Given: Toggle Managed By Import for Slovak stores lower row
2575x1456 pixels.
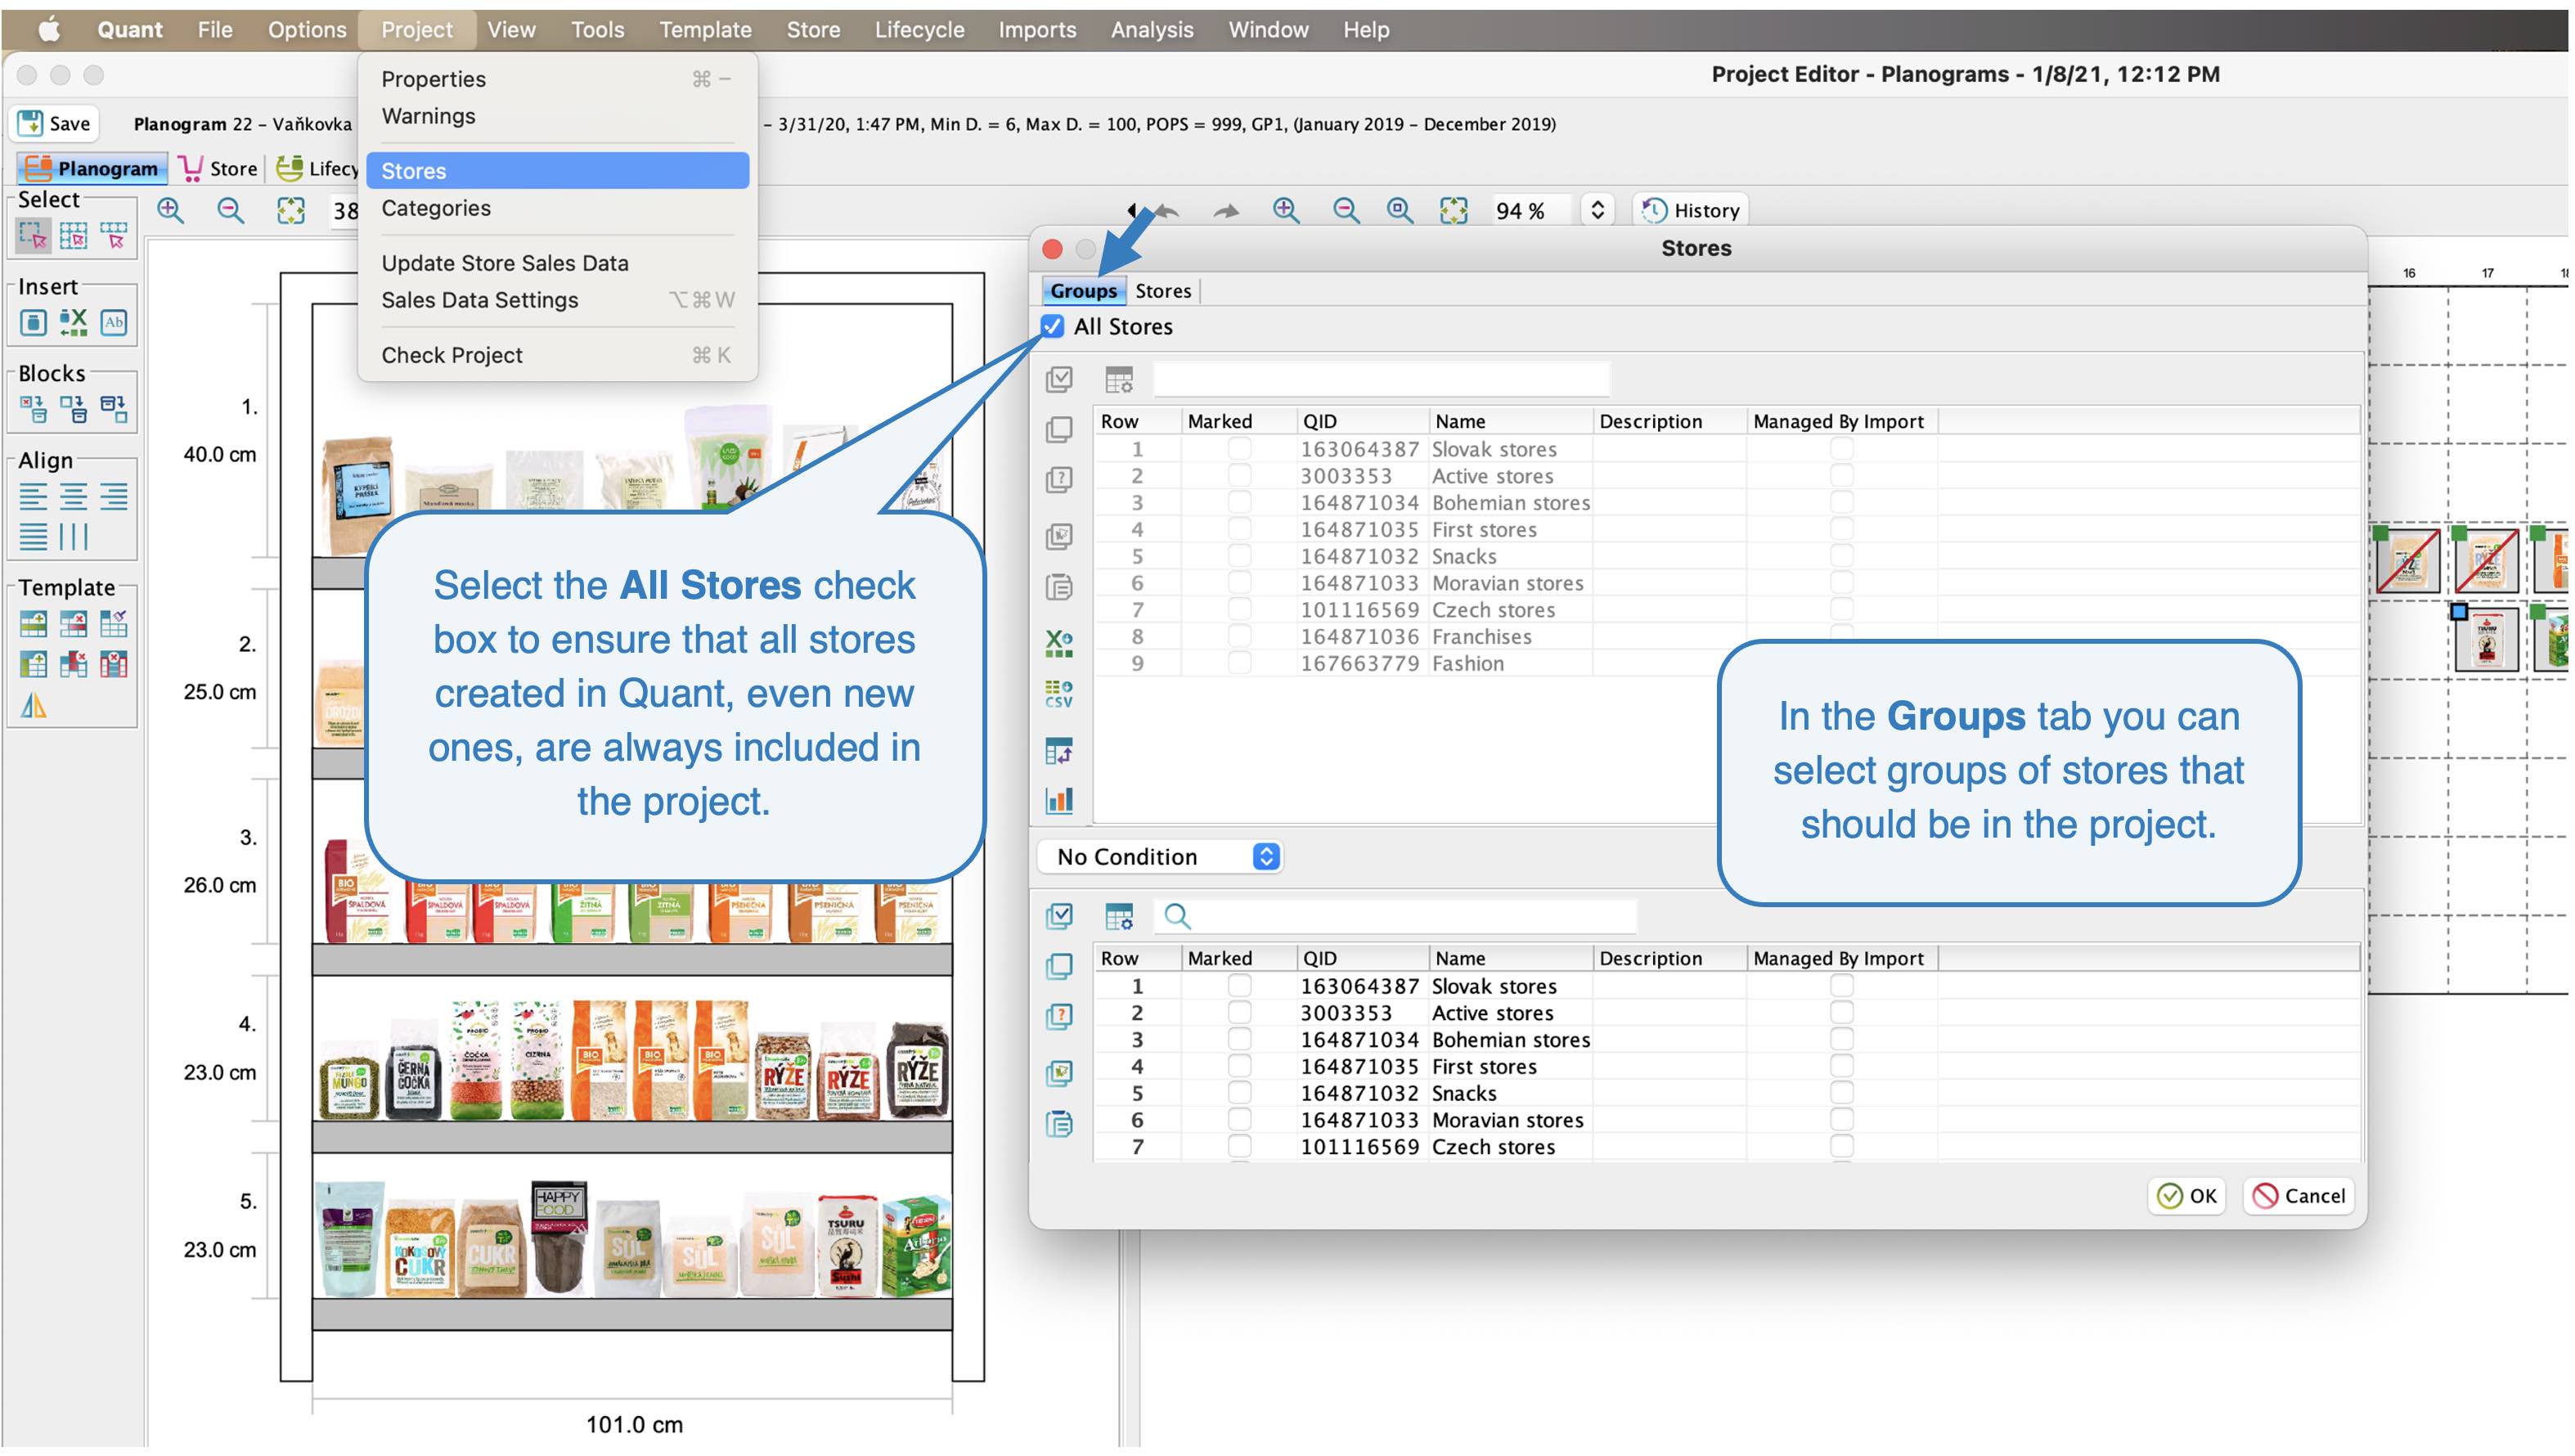Looking at the screenshot, I should click(x=1841, y=986).
